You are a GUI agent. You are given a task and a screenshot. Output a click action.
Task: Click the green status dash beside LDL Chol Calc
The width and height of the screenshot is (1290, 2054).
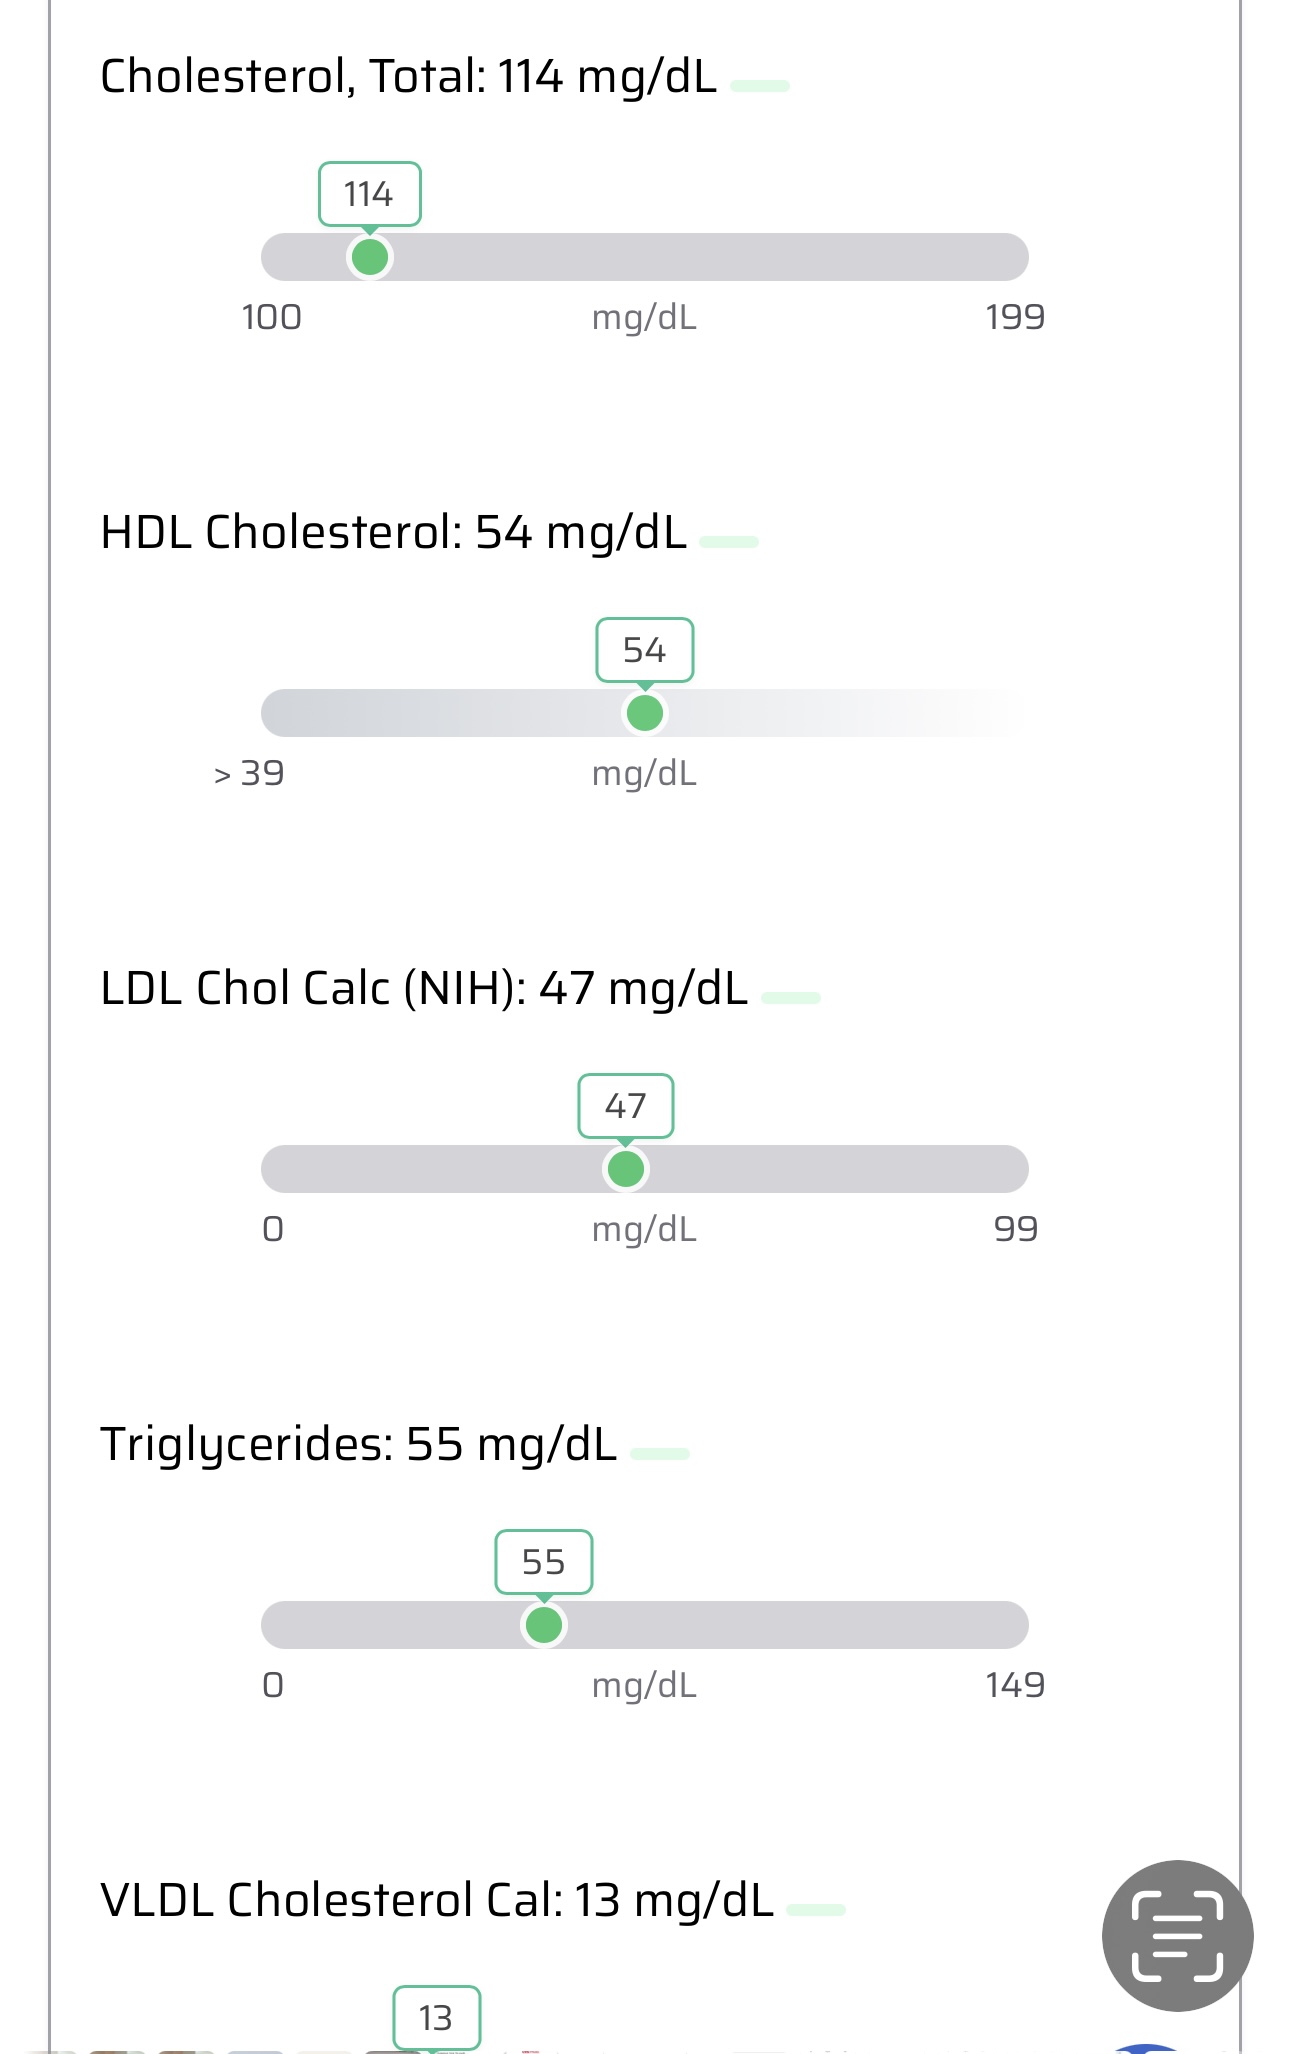(x=791, y=998)
